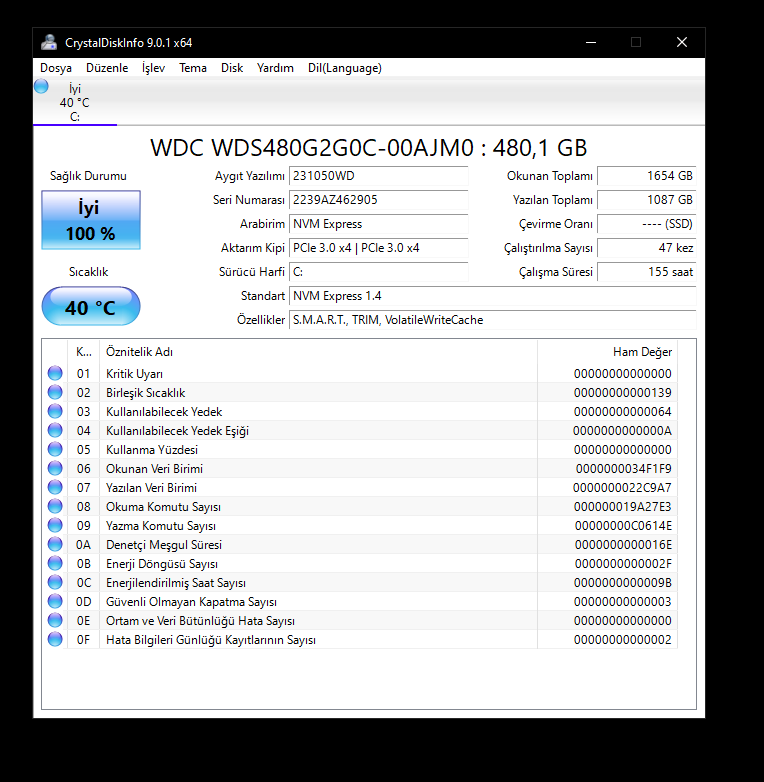The image size is (764, 782).
Task: Click the İyi 100 % health status button
Action: [x=91, y=220]
